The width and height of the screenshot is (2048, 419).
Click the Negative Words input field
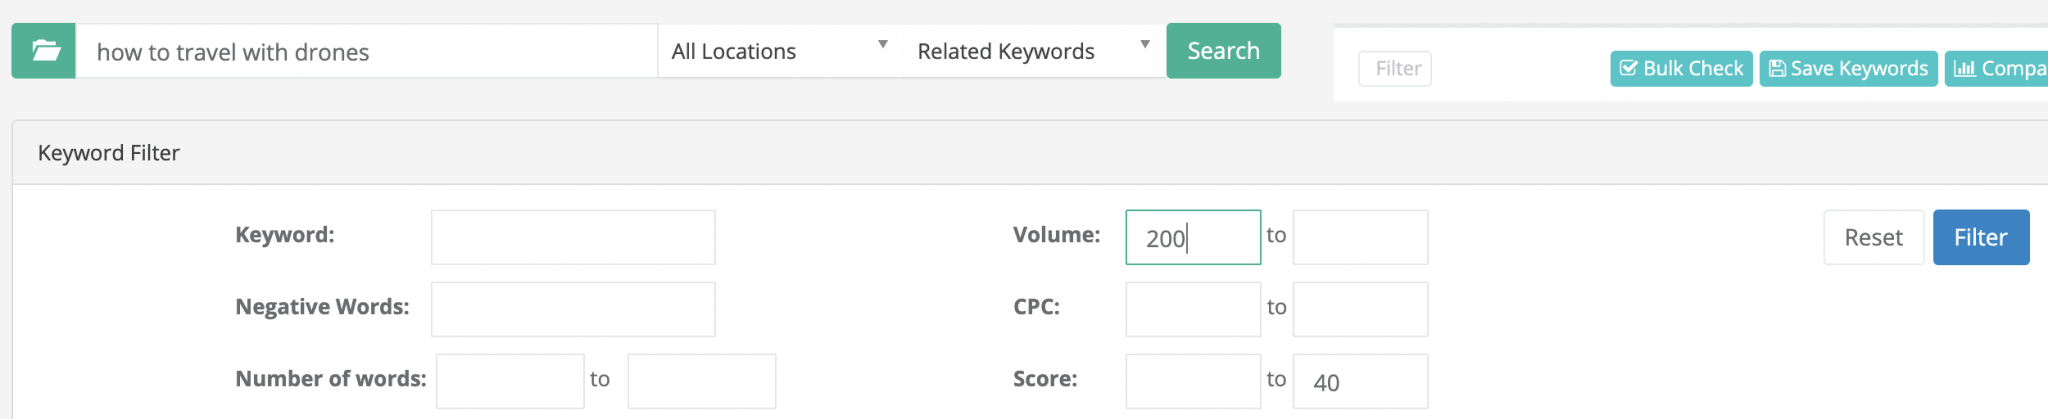(x=573, y=309)
